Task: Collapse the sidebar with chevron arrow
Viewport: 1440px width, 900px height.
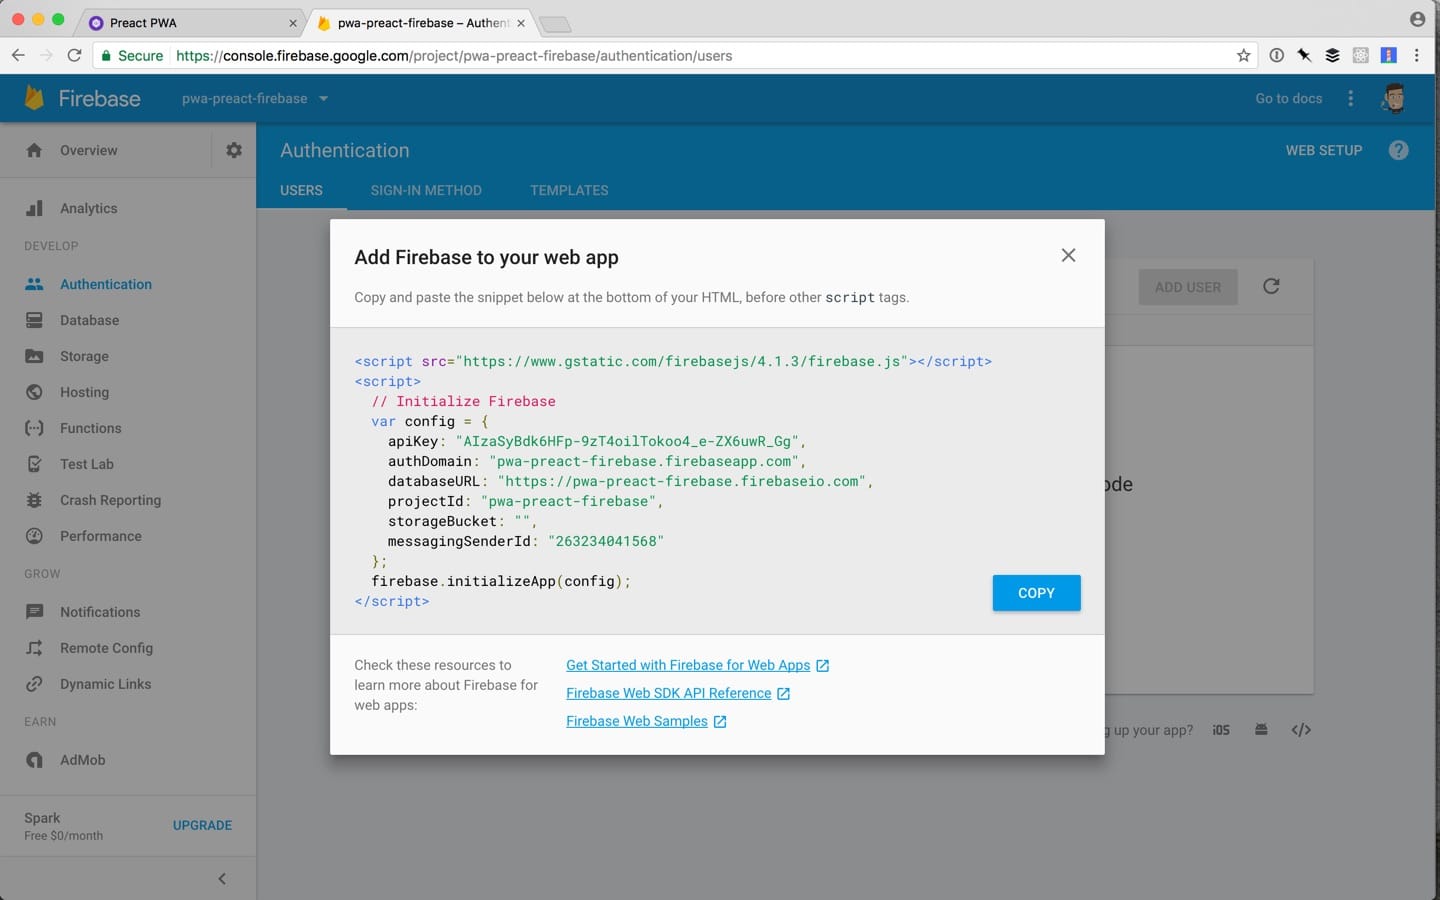Action: pos(222,879)
